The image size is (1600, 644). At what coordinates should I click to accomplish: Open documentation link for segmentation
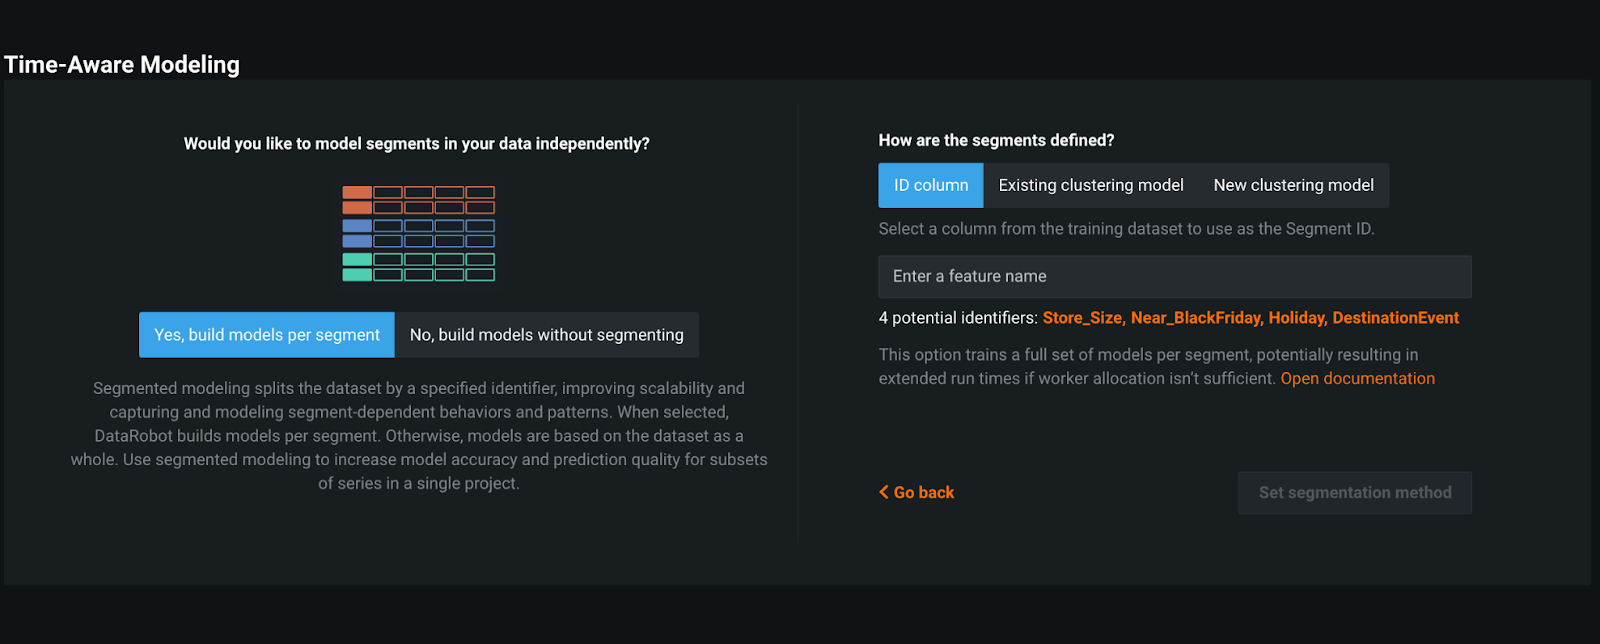tap(1358, 378)
